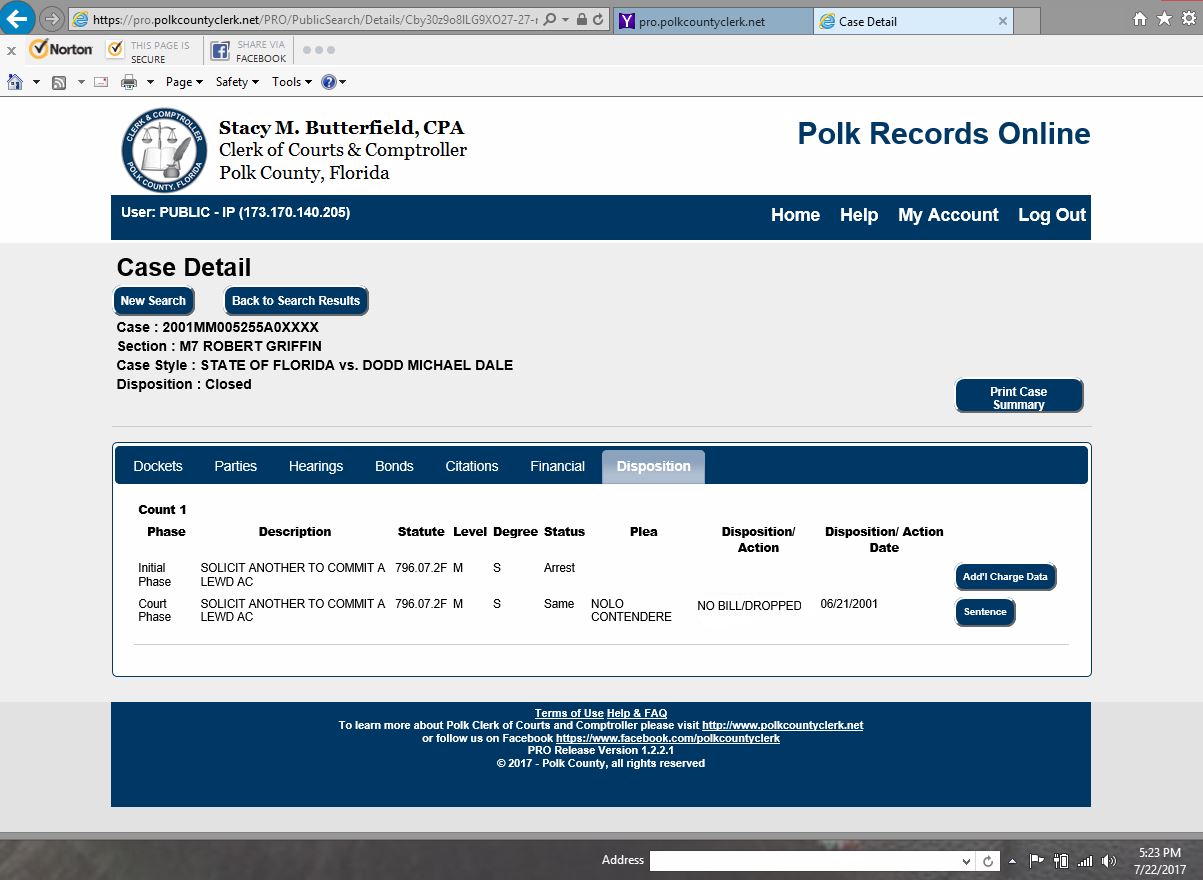Click the browser forward arrow button

click(51, 19)
